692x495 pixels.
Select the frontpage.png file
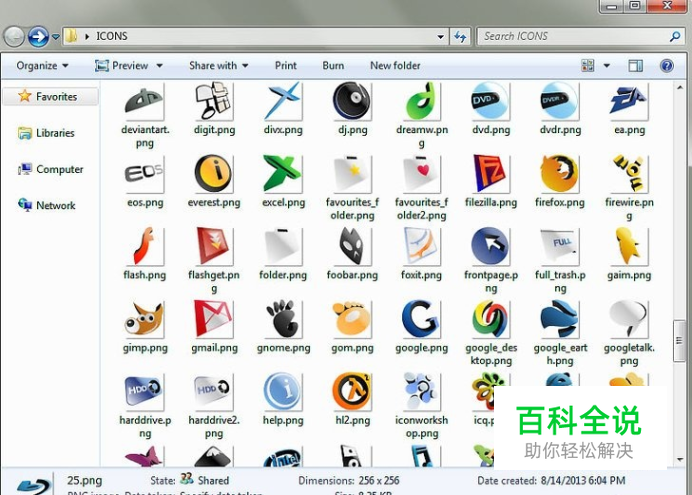click(x=491, y=261)
